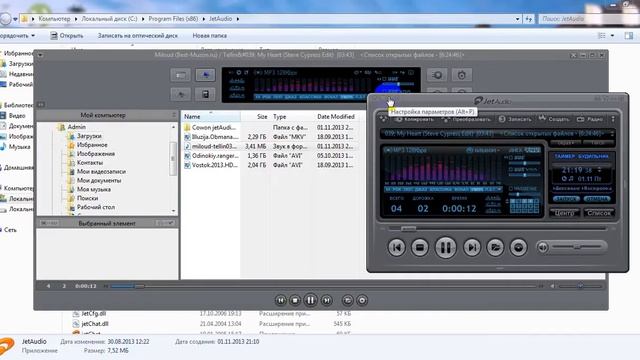The height and width of the screenshot is (360, 640).
Task: Click stop button in main window bottom bar
Action: point(295,300)
